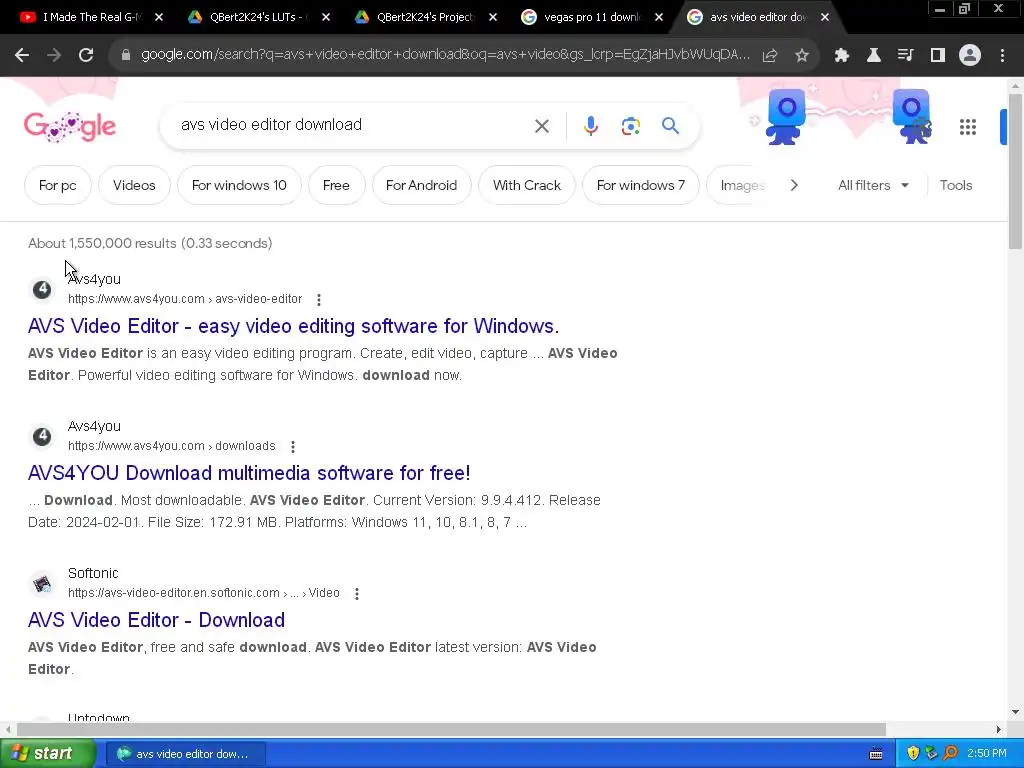
Task: Reload the current page
Action: tap(86, 55)
